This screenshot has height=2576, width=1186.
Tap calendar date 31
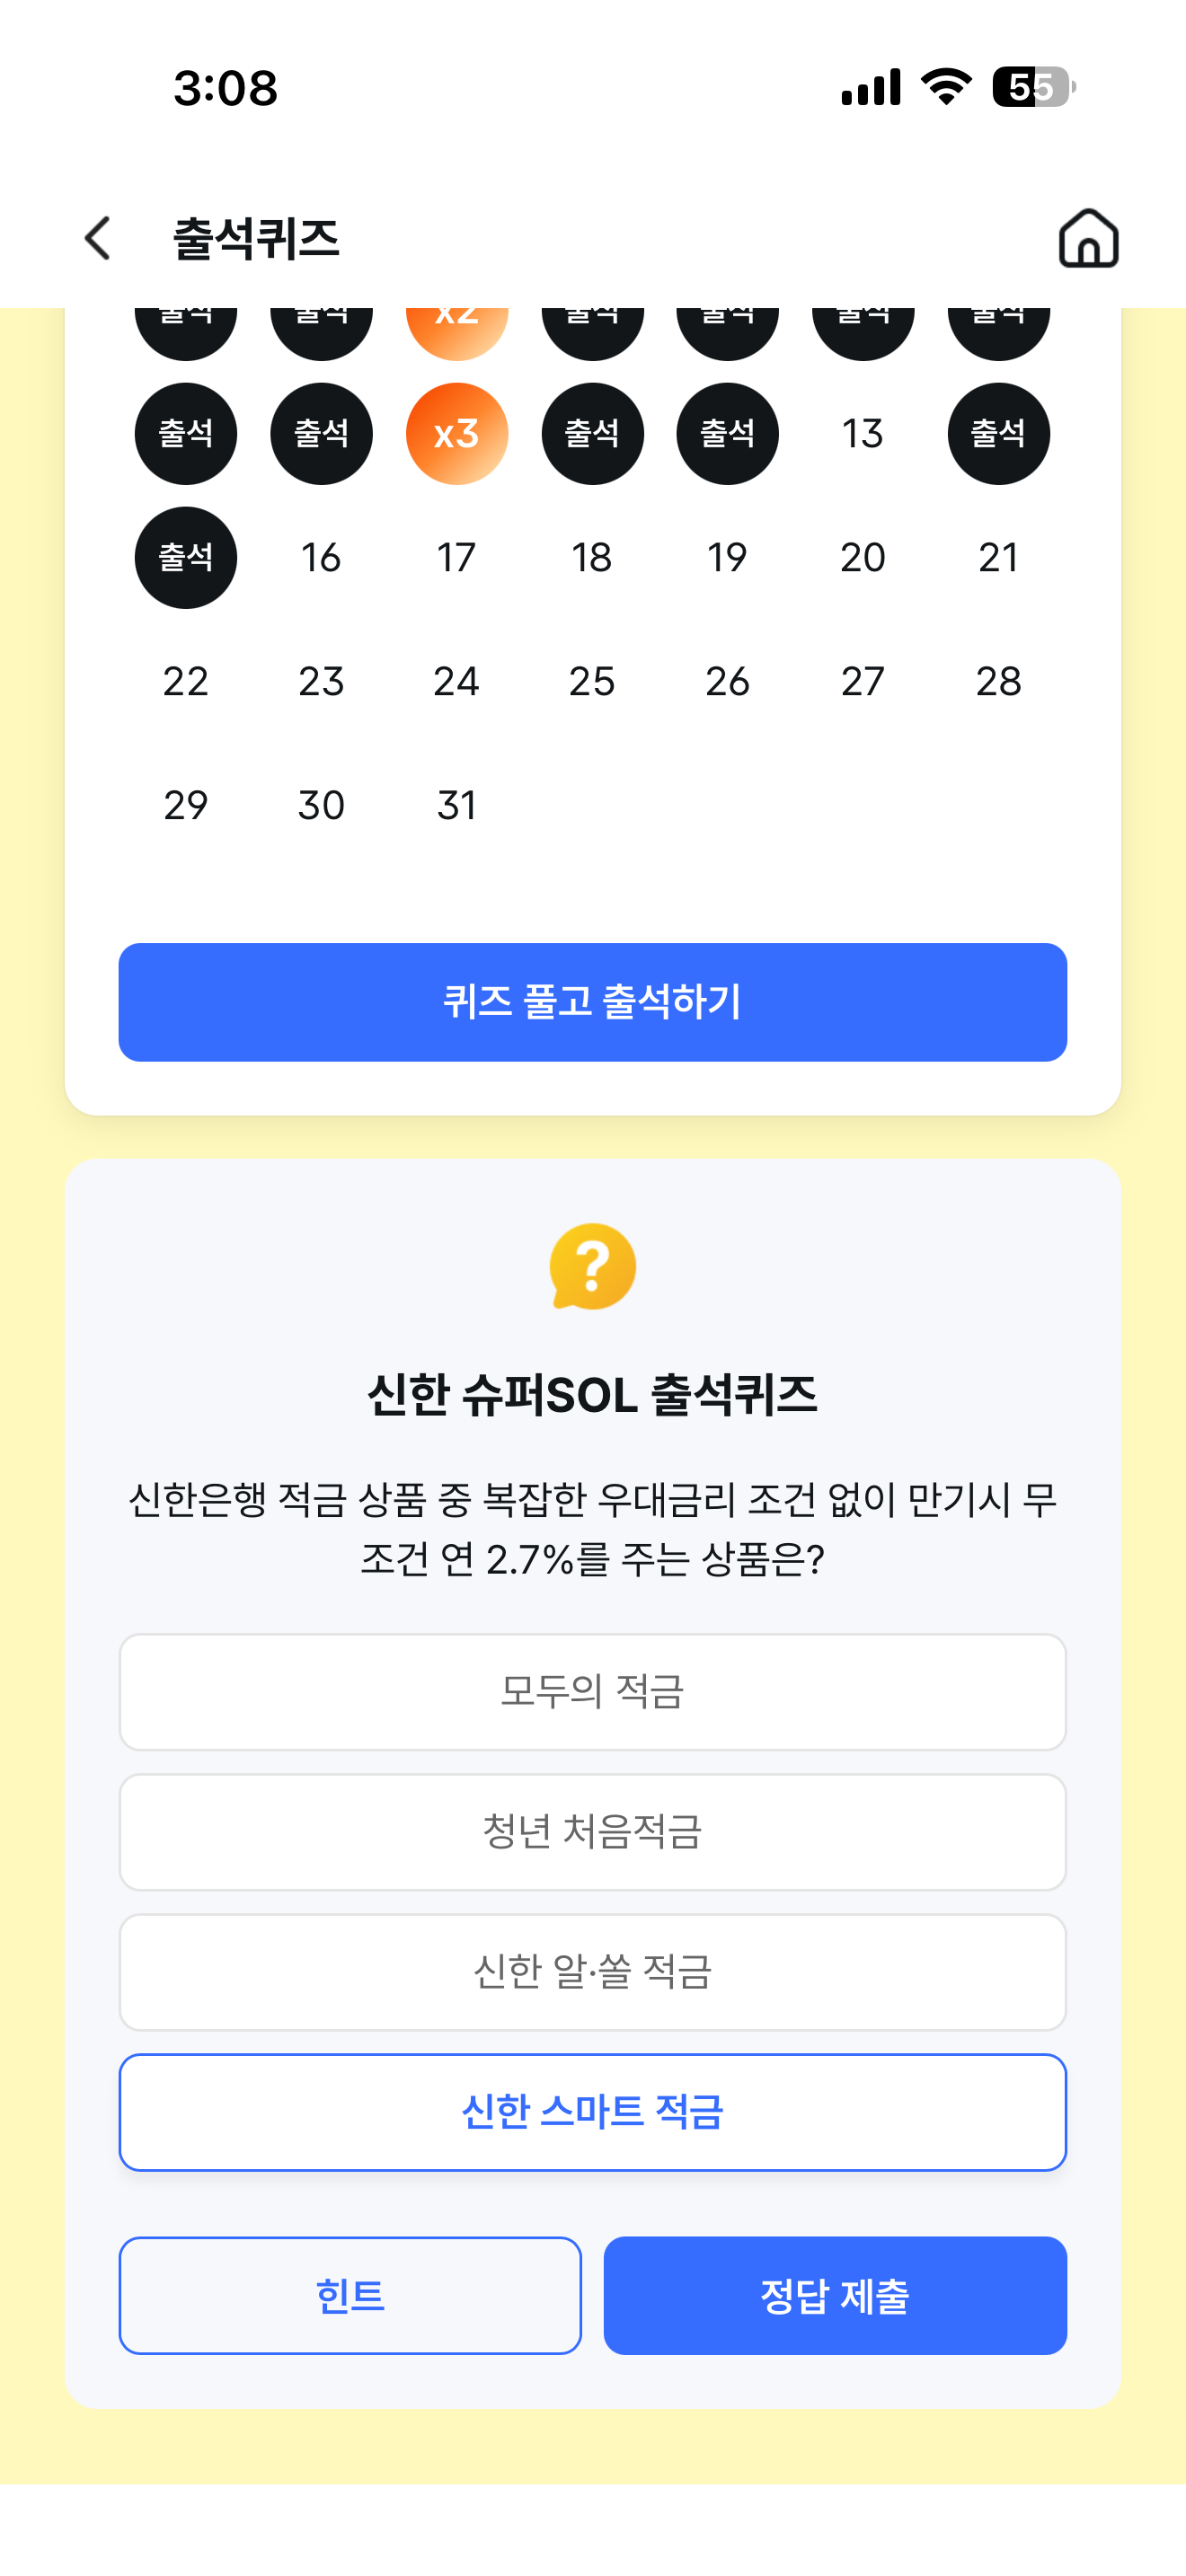coord(457,806)
